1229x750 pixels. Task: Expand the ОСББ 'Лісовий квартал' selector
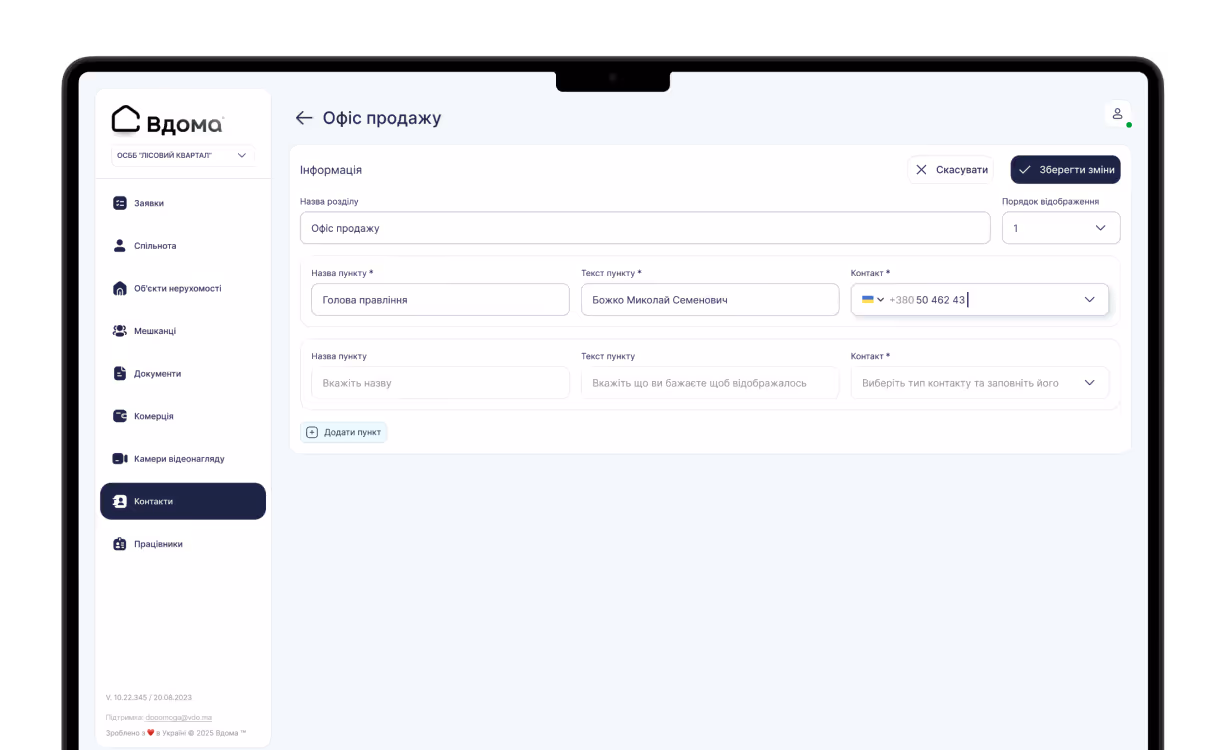click(x=183, y=155)
